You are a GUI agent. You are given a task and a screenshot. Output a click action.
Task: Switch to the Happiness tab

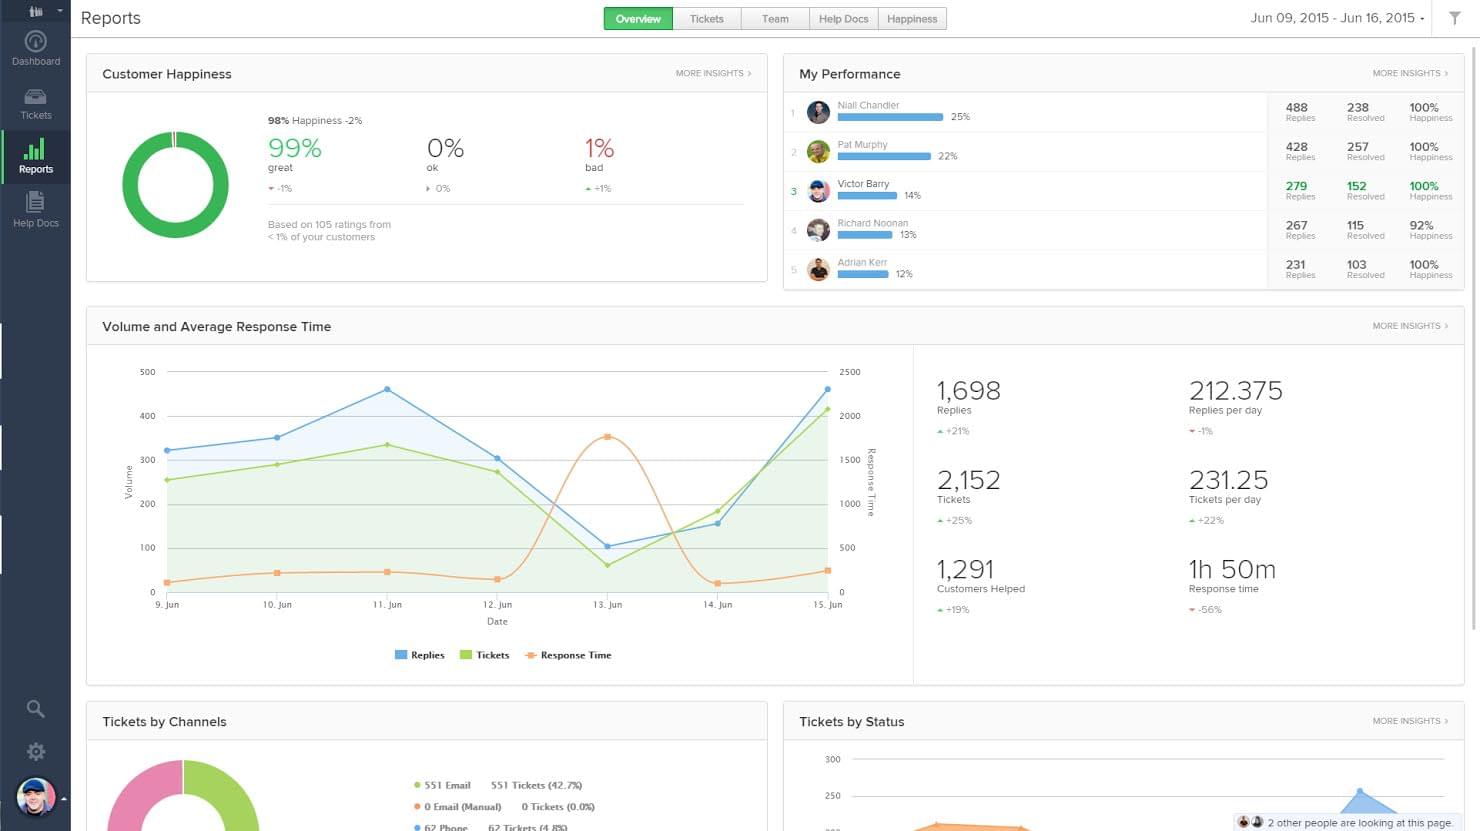tap(911, 18)
